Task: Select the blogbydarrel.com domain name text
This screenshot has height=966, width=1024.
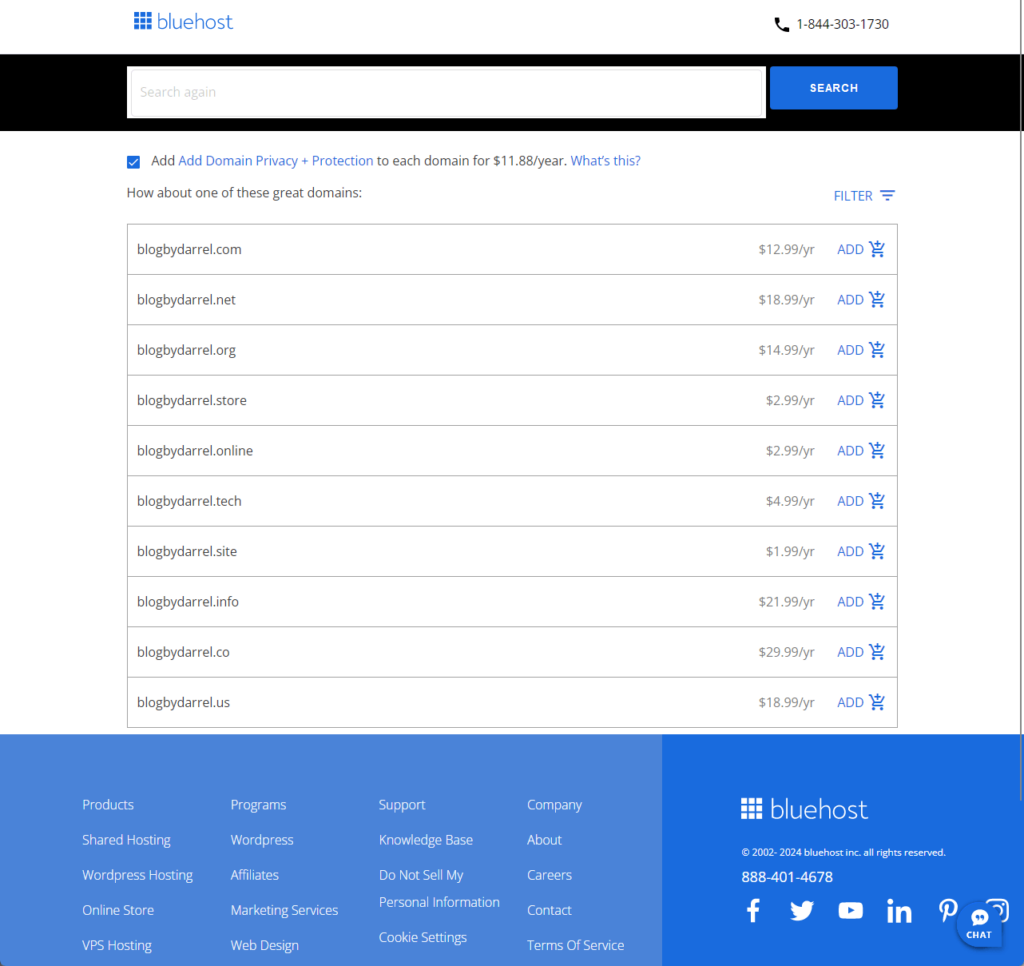Action: [x=189, y=250]
